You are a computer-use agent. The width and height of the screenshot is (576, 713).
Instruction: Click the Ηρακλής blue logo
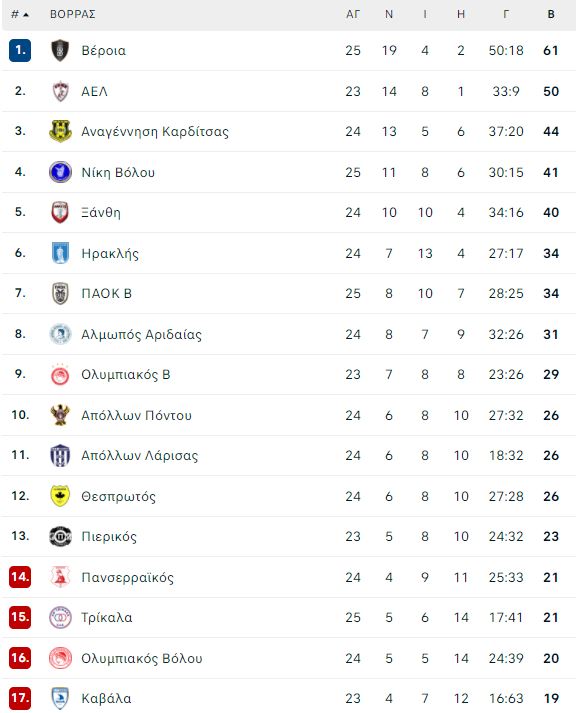tap(60, 253)
